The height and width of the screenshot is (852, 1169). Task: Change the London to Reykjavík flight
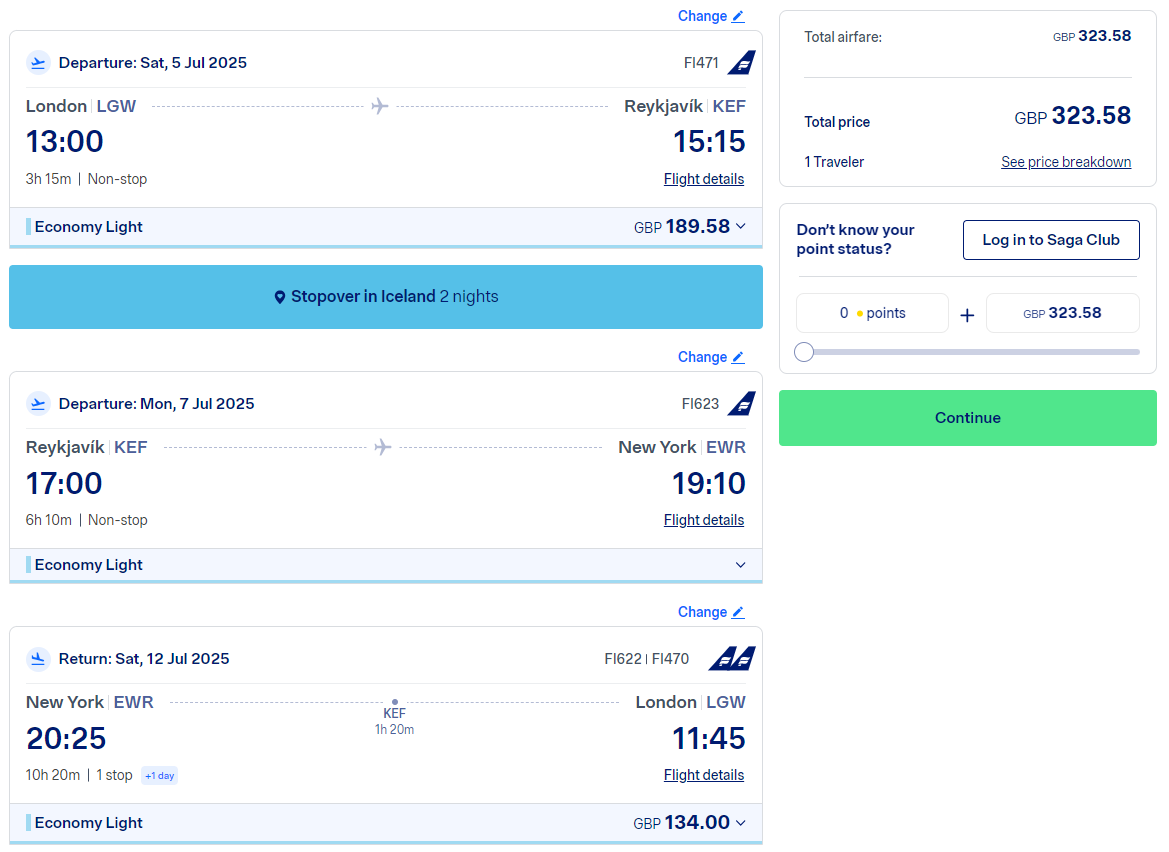[x=710, y=16]
